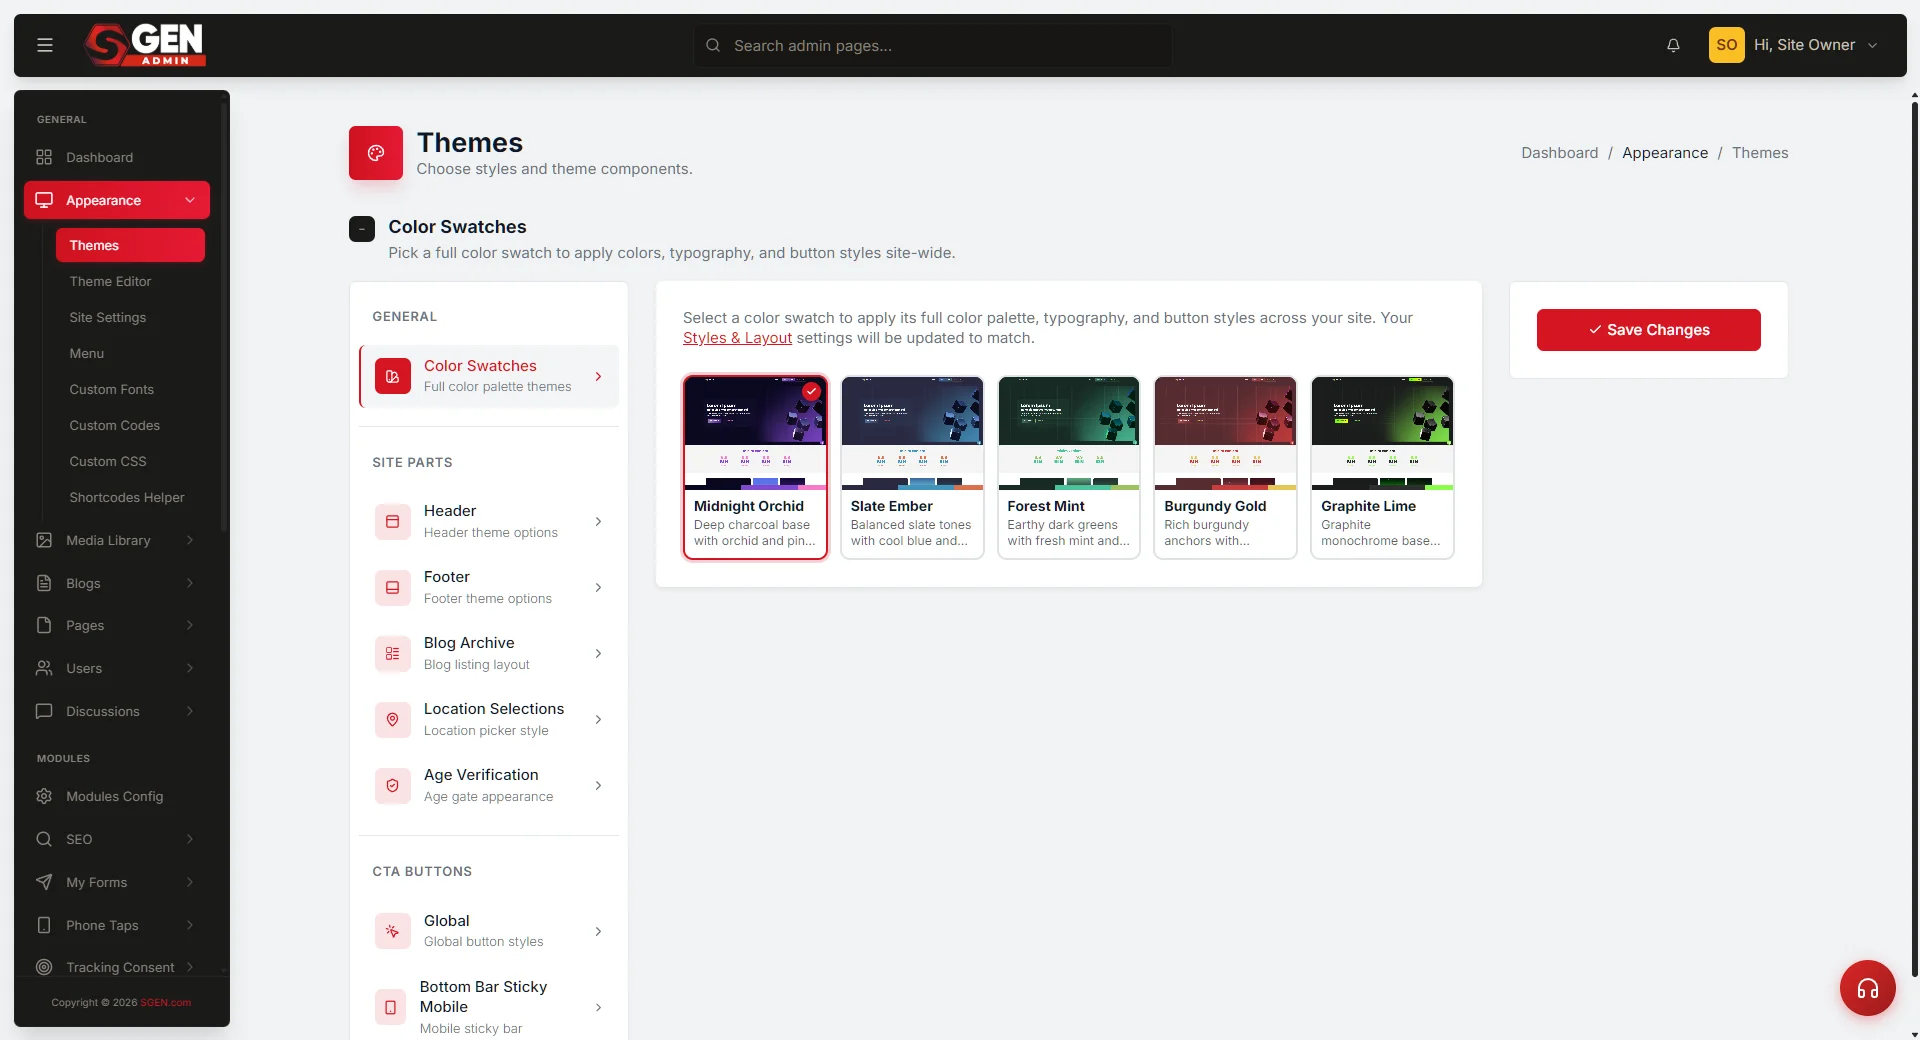Click the Header layout icon
Screen dimensions: 1920x1040
pyautogui.click(x=392, y=522)
